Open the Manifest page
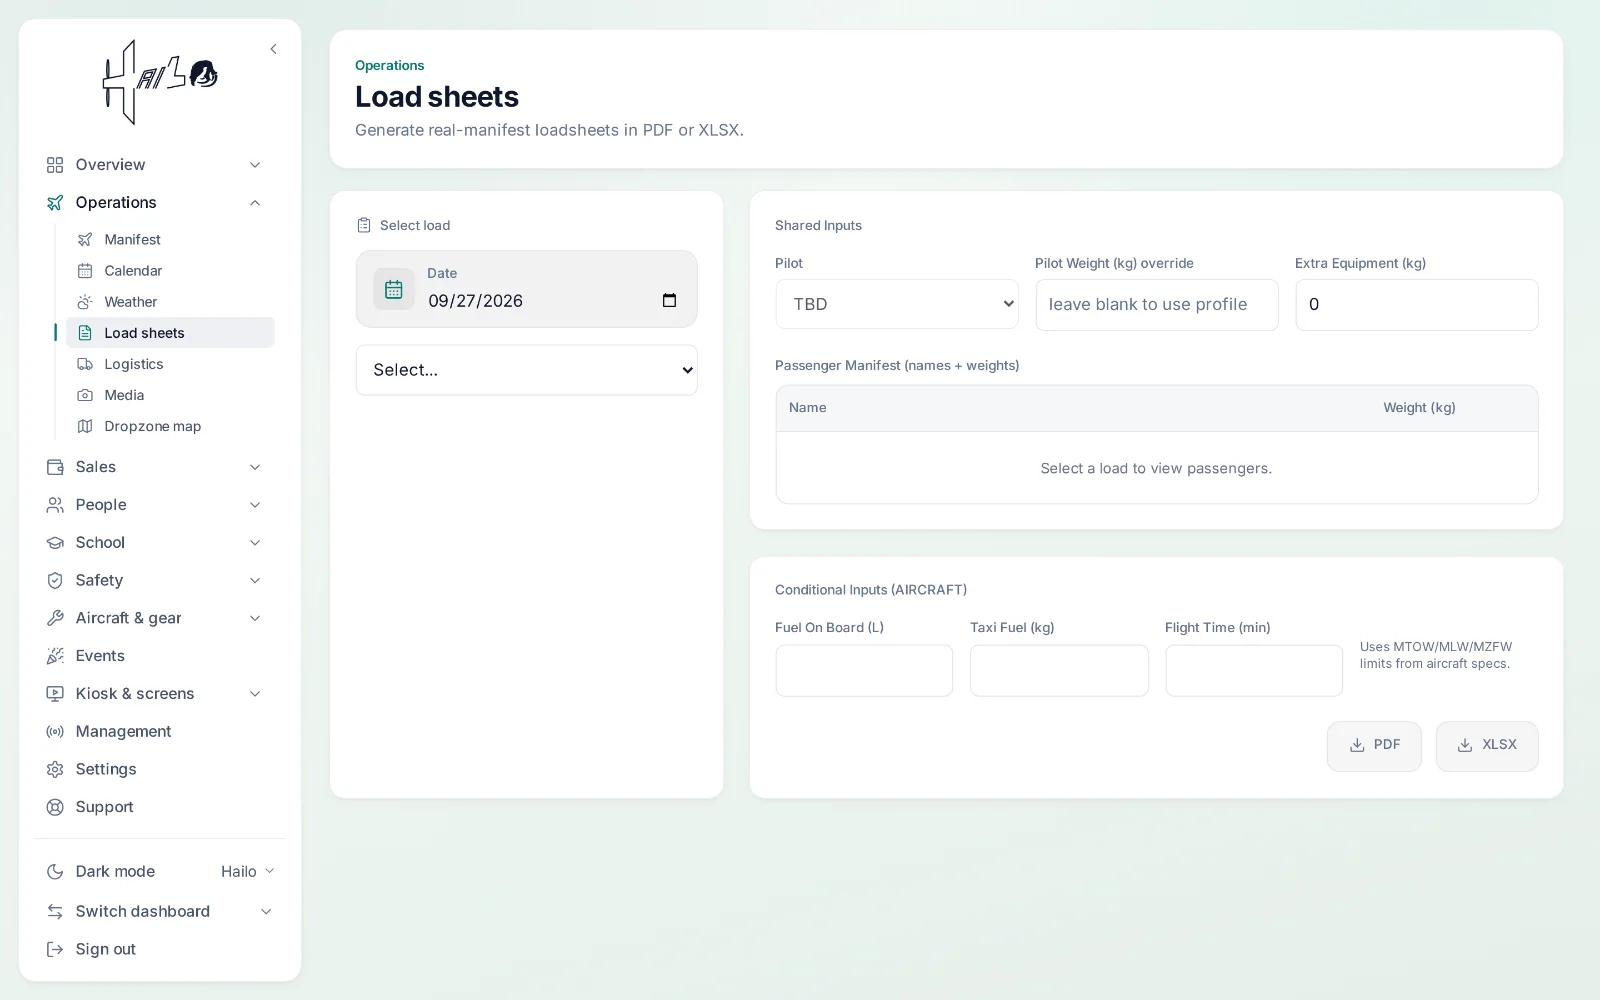 click(170, 240)
